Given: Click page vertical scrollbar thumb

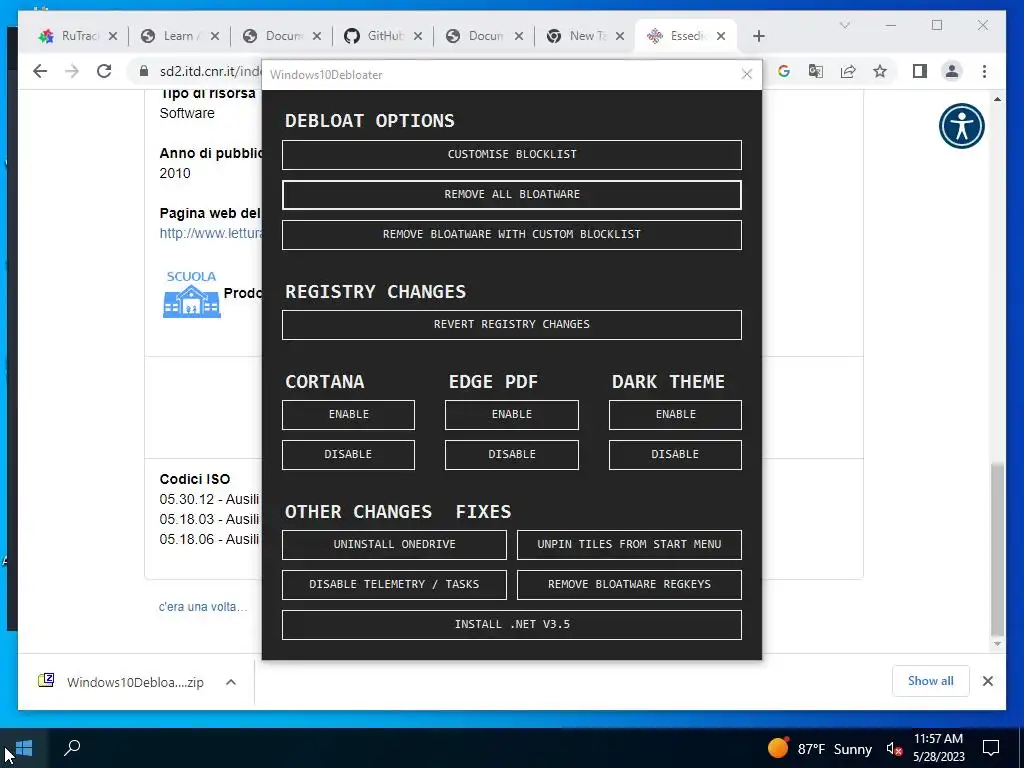Looking at the screenshot, I should click(997, 549).
